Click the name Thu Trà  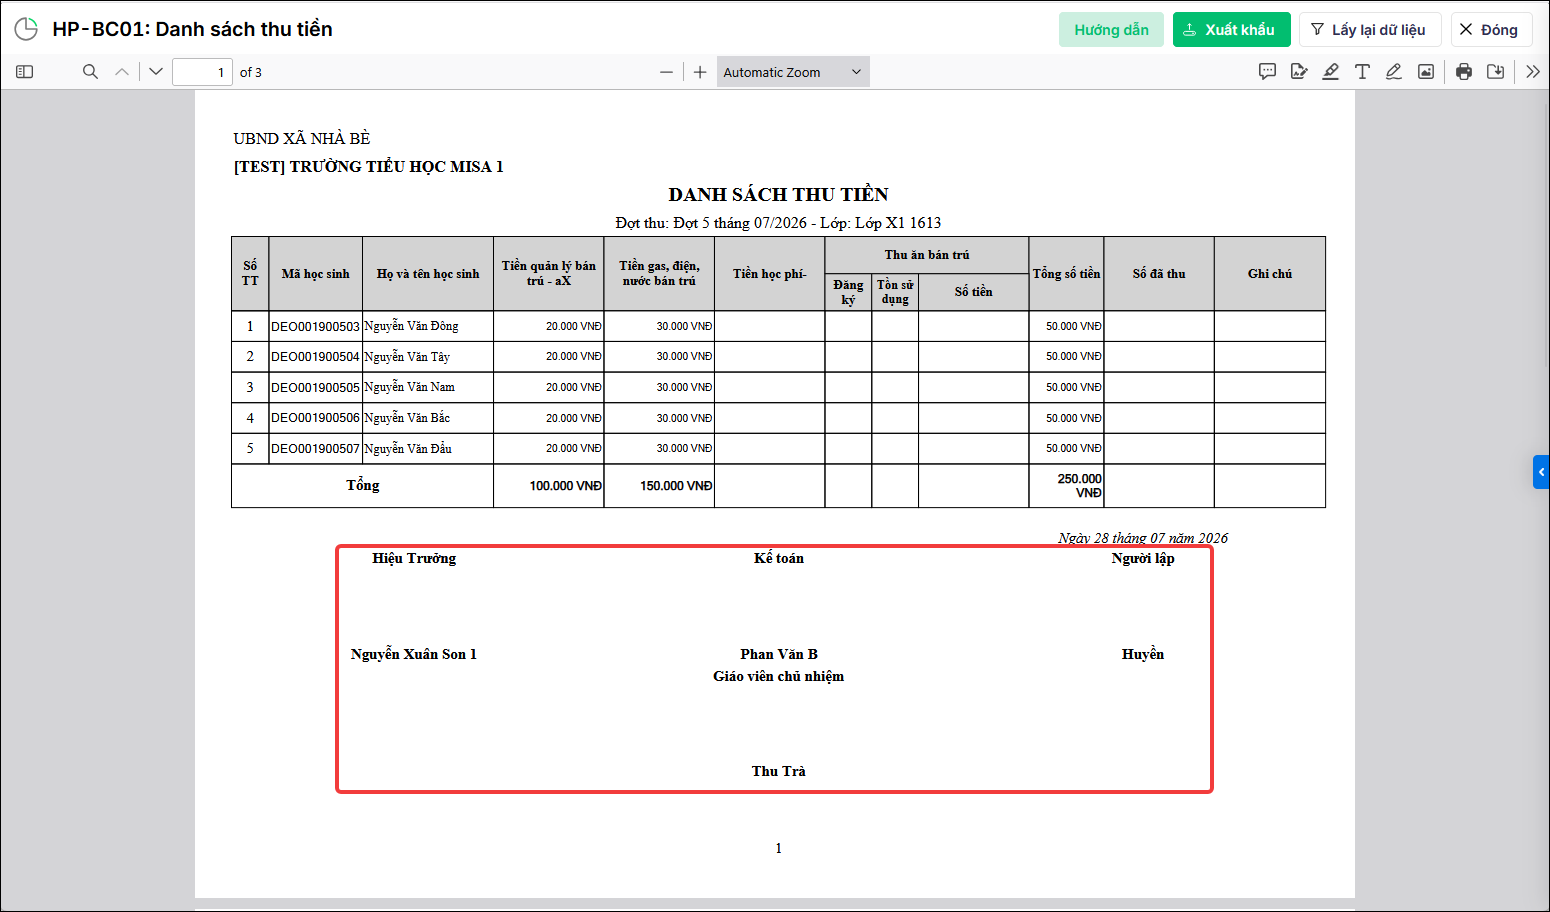click(x=779, y=771)
